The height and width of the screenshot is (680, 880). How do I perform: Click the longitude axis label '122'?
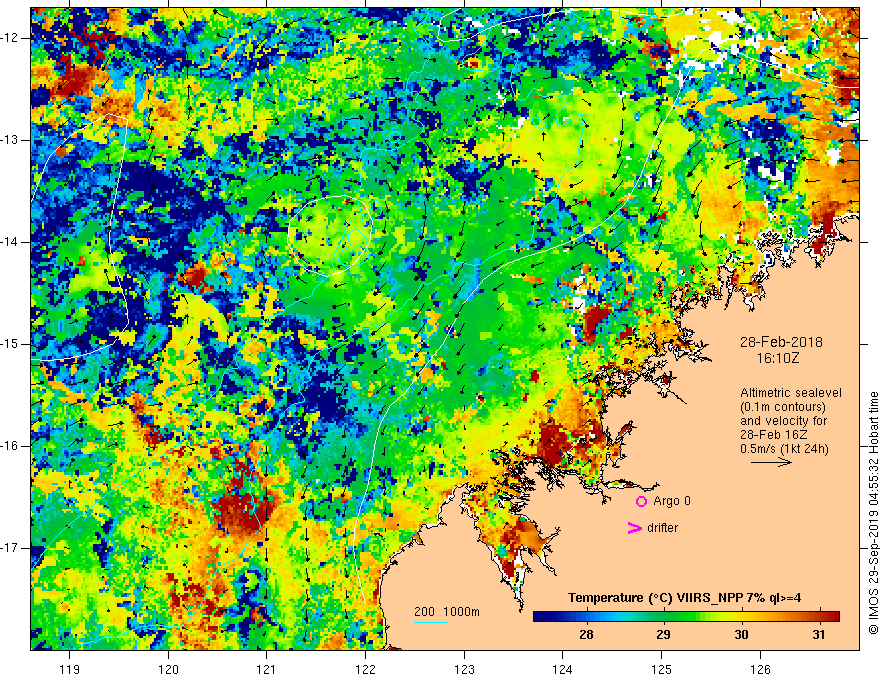point(365,669)
